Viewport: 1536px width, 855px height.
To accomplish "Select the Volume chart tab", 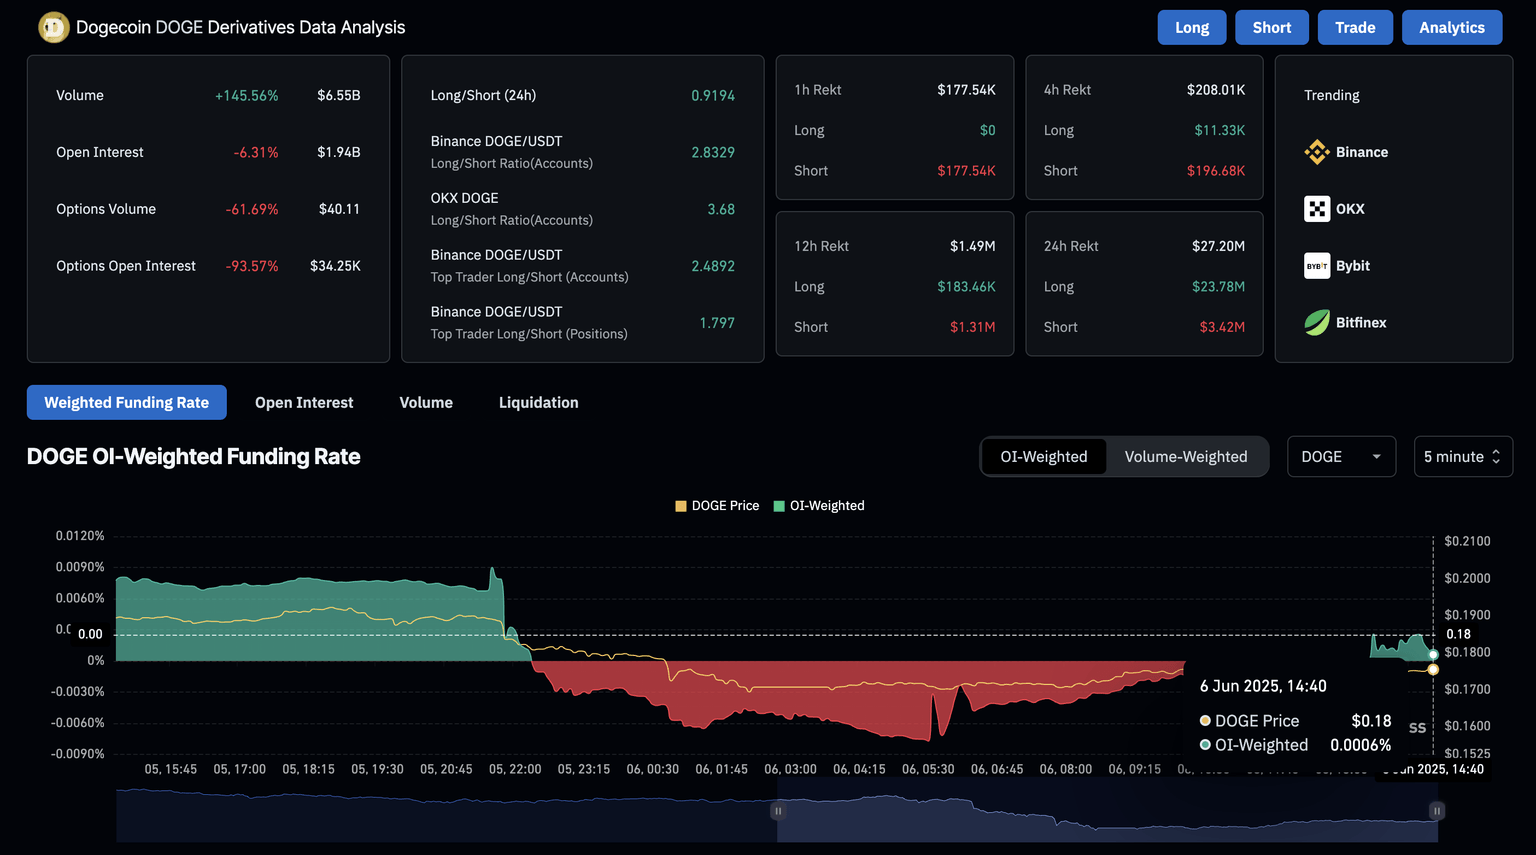I will [x=426, y=403].
